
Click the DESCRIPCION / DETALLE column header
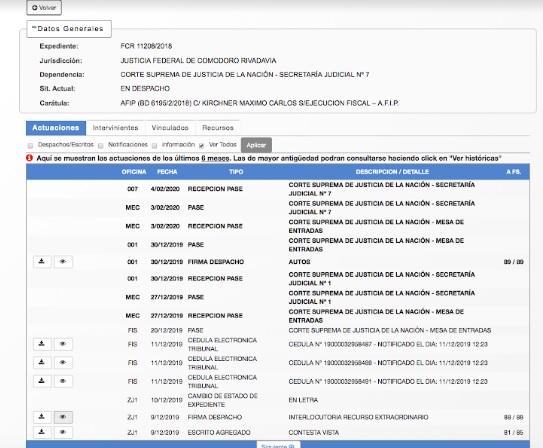click(x=392, y=172)
